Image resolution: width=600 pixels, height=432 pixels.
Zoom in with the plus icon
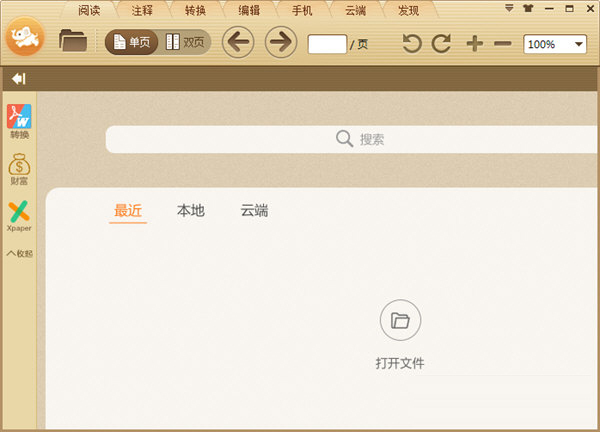(x=474, y=44)
